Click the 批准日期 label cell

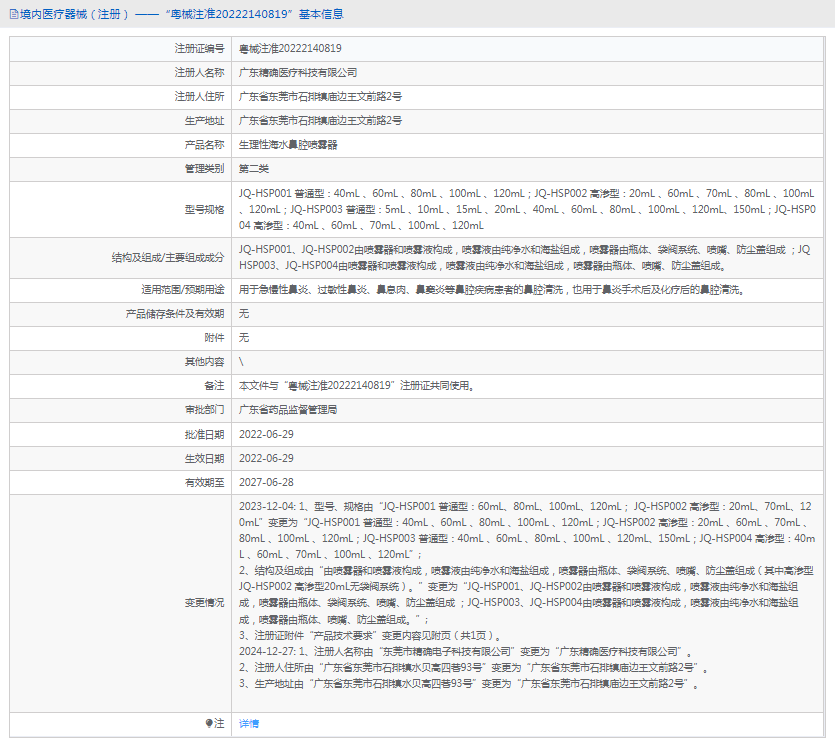pyautogui.click(x=120, y=435)
